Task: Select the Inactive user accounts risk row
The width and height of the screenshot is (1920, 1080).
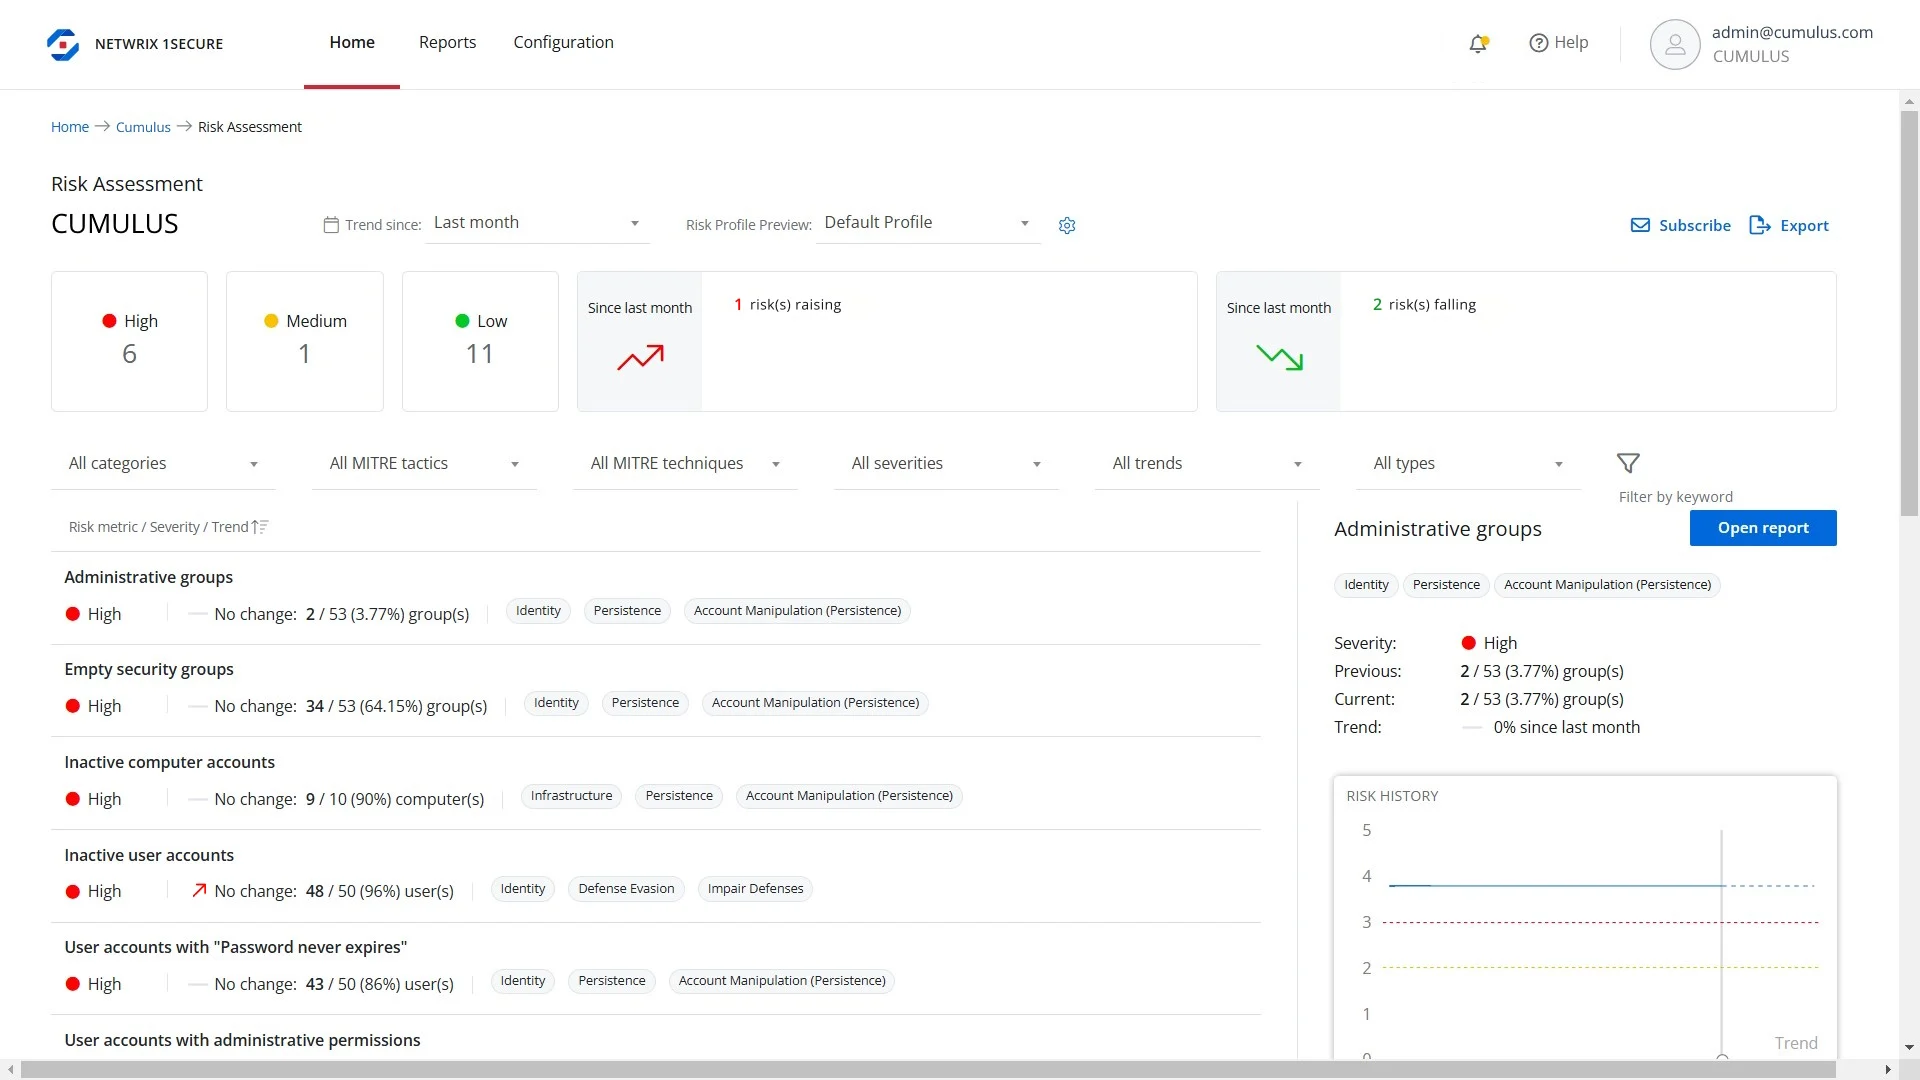Action: pos(656,875)
